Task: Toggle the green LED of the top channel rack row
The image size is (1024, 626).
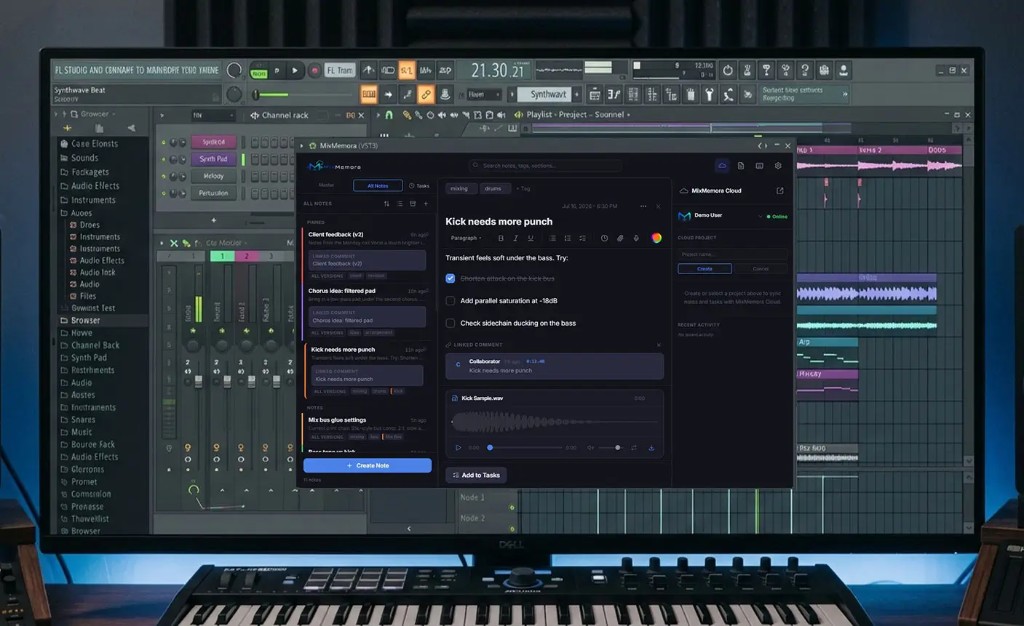Action: (164, 142)
